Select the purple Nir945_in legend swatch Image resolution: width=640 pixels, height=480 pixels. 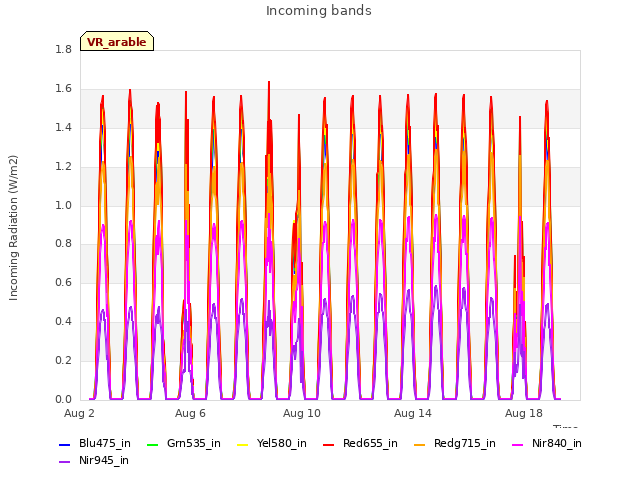(x=64, y=462)
